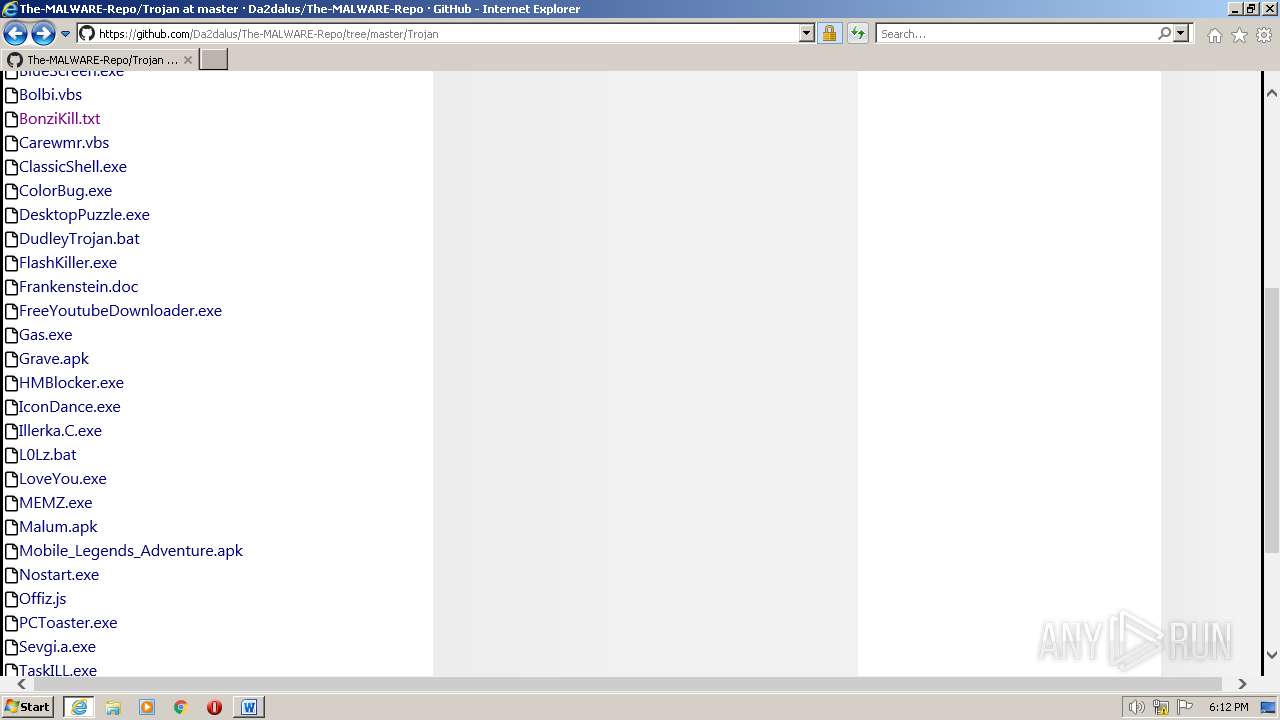This screenshot has height=720, width=1280.
Task: Open ColorBug.exe file link
Action: click(65, 191)
